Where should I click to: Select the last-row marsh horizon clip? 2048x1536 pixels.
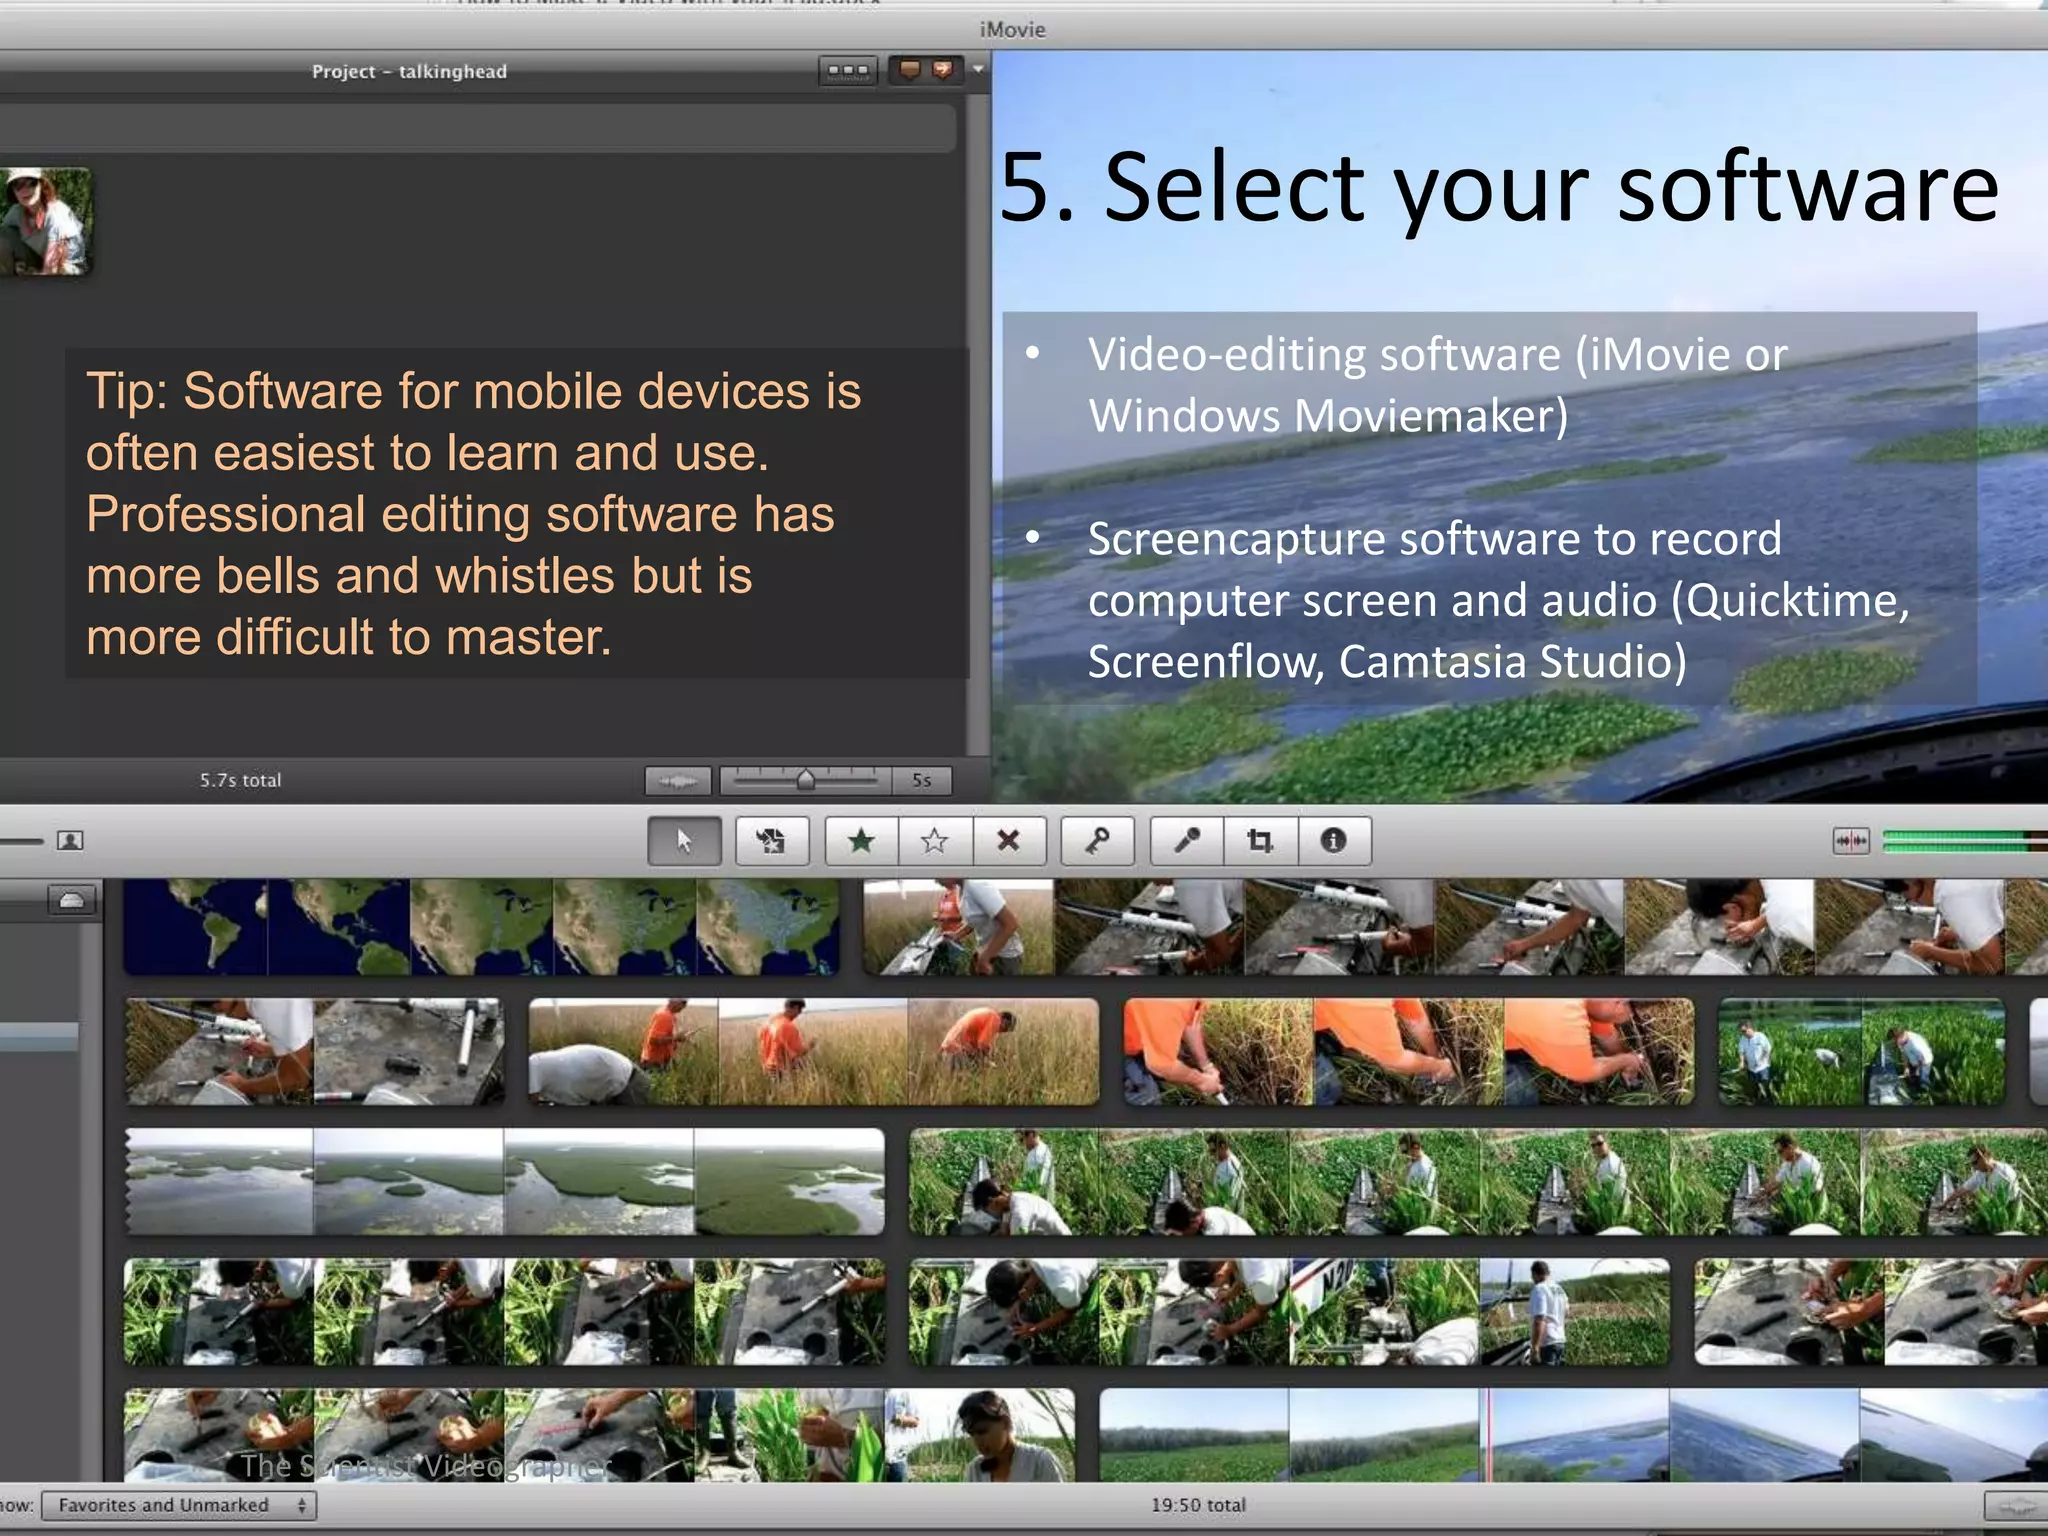(1574, 1435)
